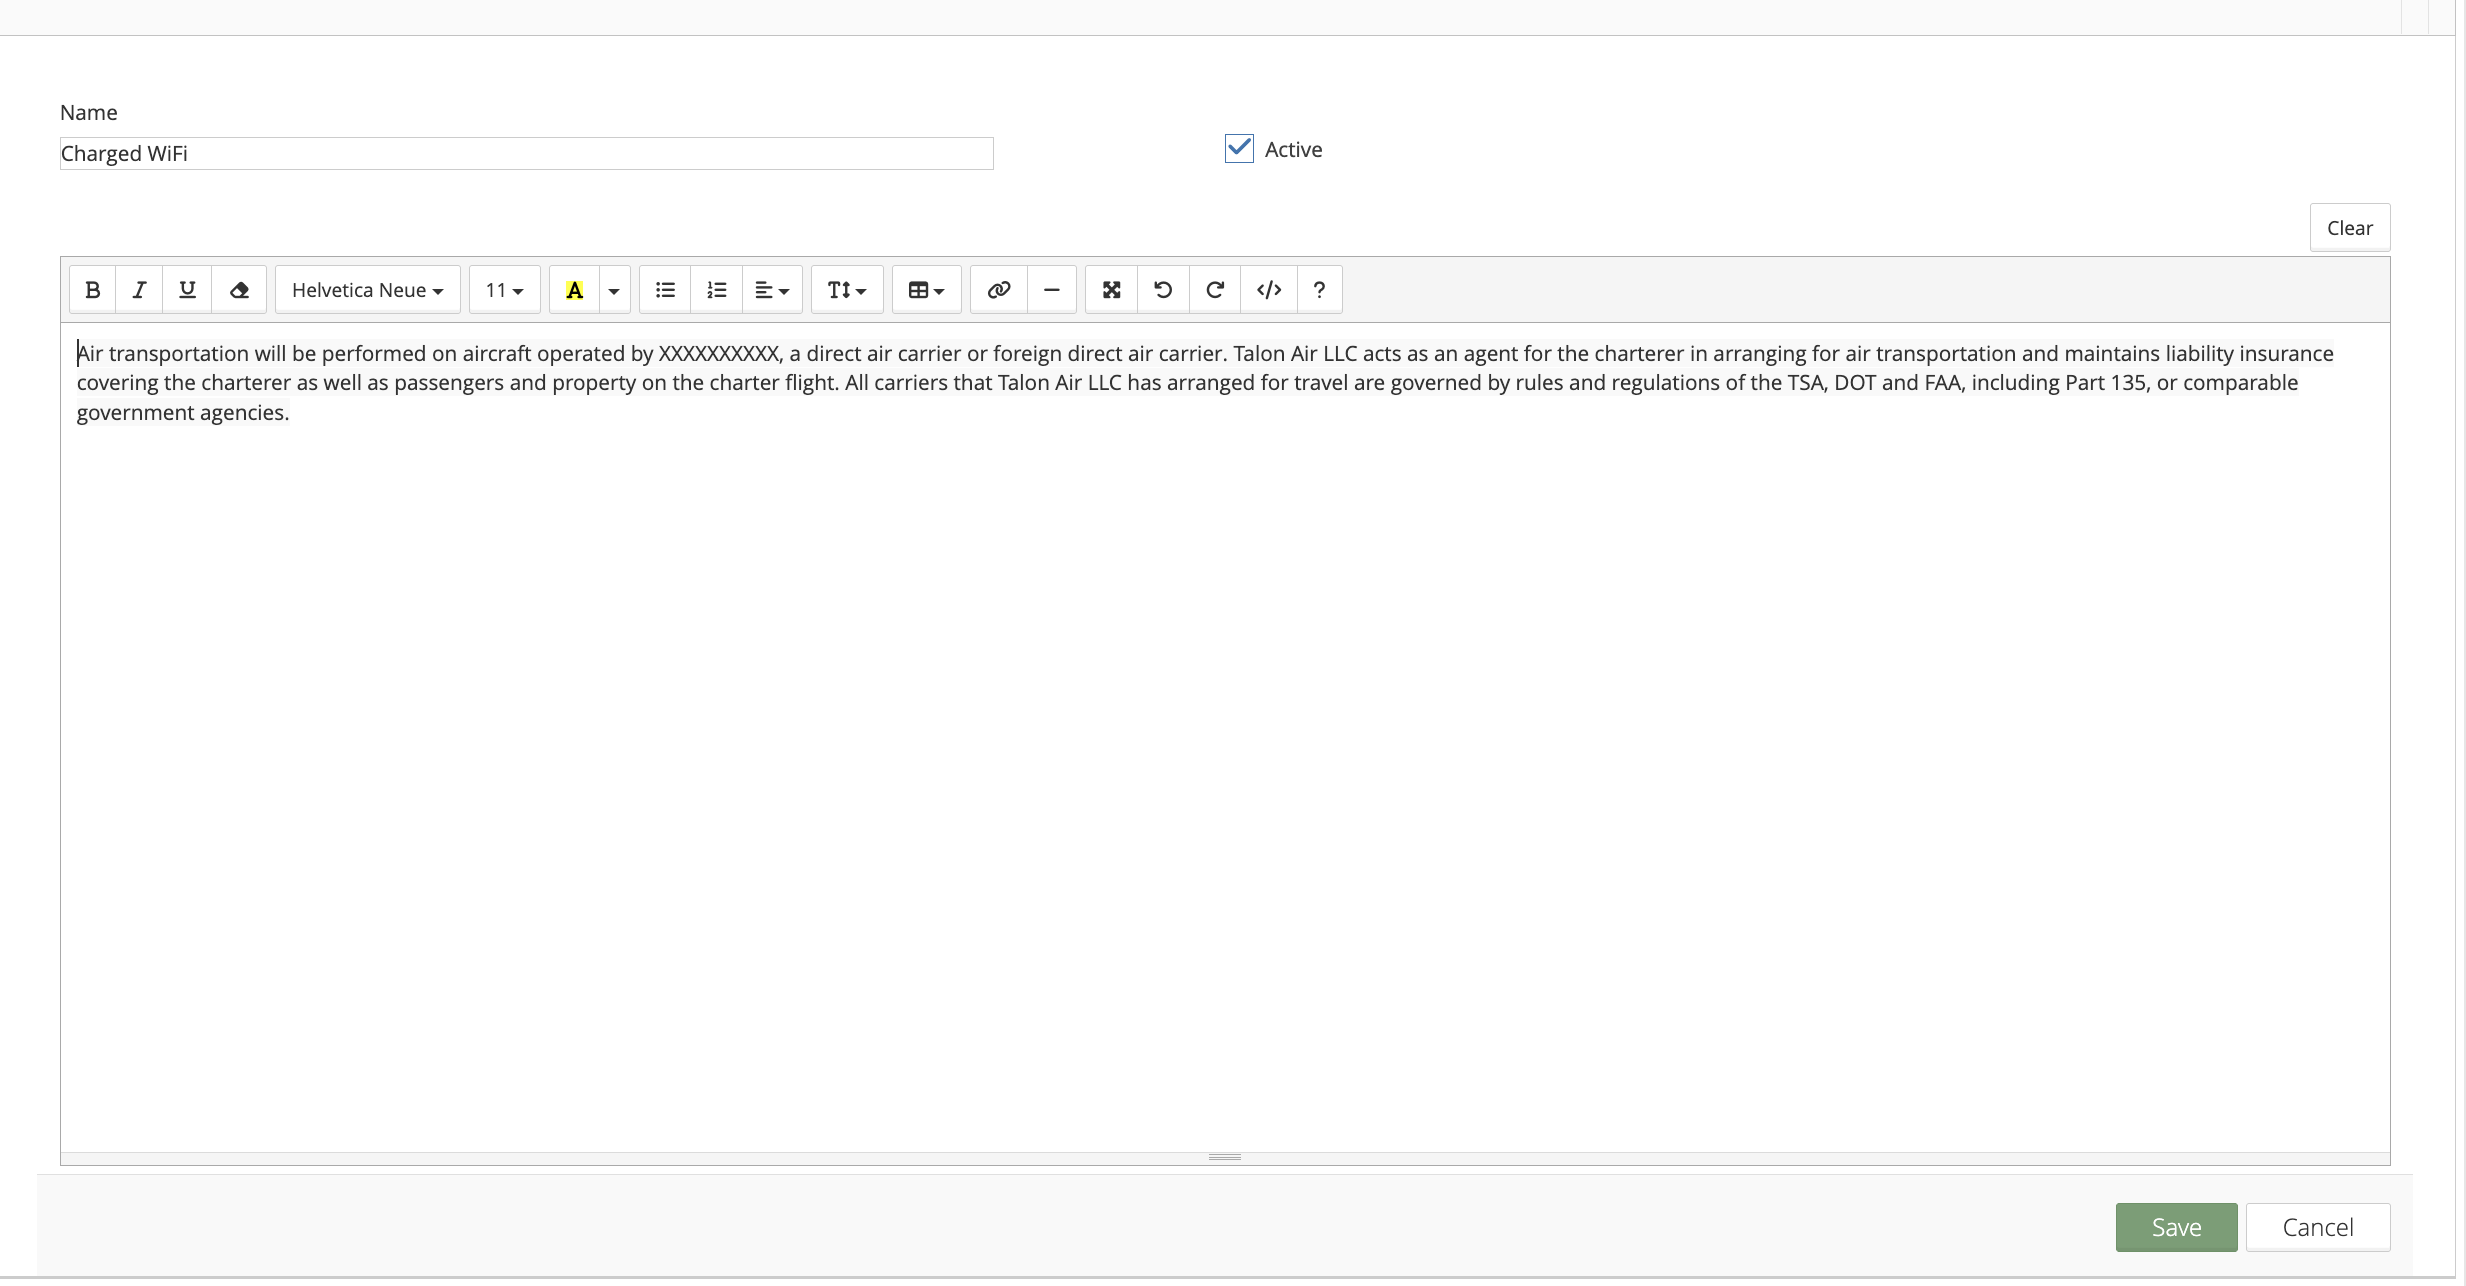Redo the last edit
The width and height of the screenshot is (2466, 1286).
(x=1215, y=290)
